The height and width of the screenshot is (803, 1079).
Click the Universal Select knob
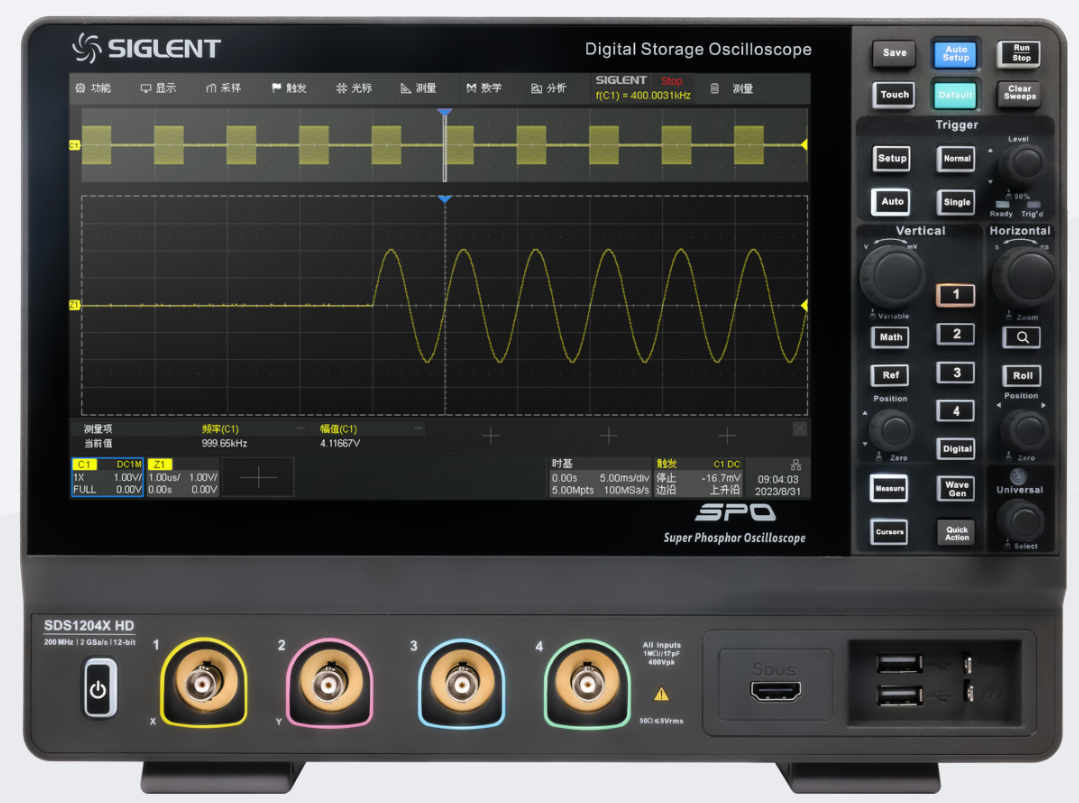pos(1022,521)
